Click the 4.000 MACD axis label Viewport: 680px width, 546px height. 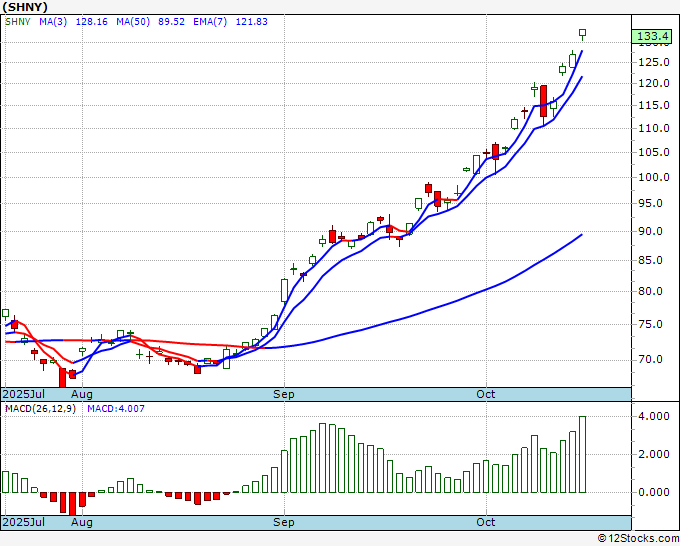pos(654,416)
